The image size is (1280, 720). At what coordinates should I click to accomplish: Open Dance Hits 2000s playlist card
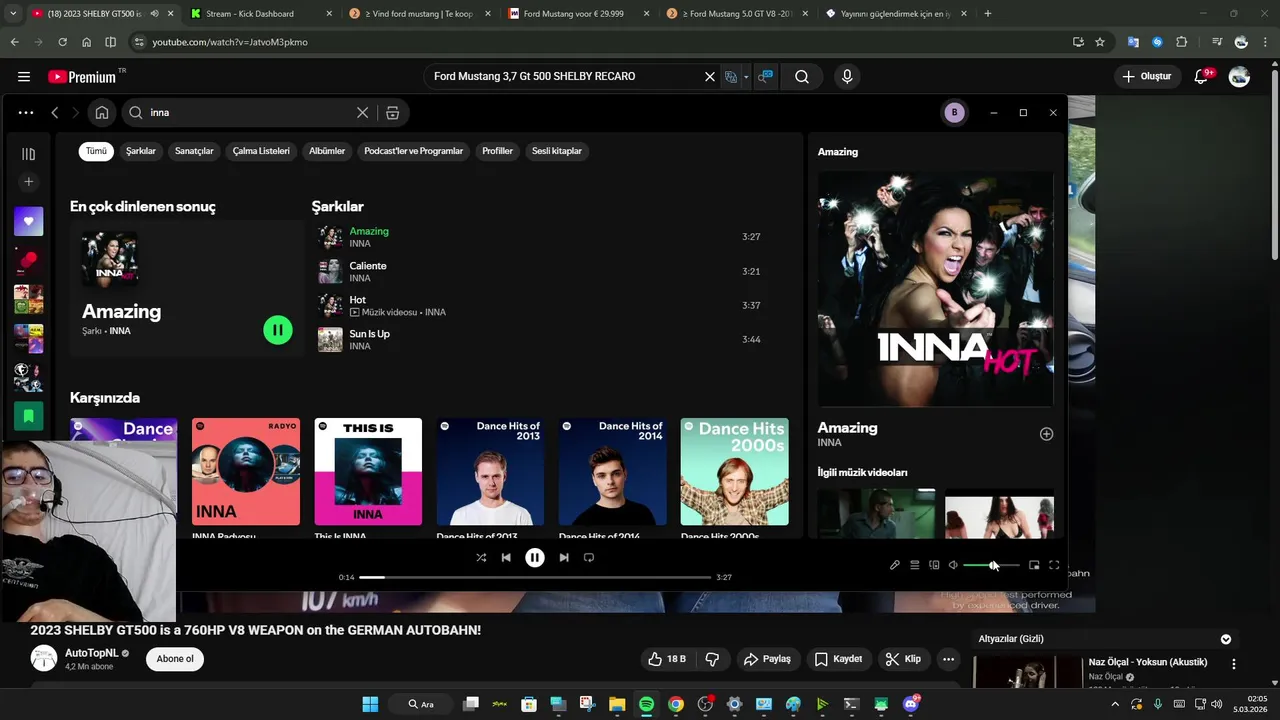tap(735, 478)
